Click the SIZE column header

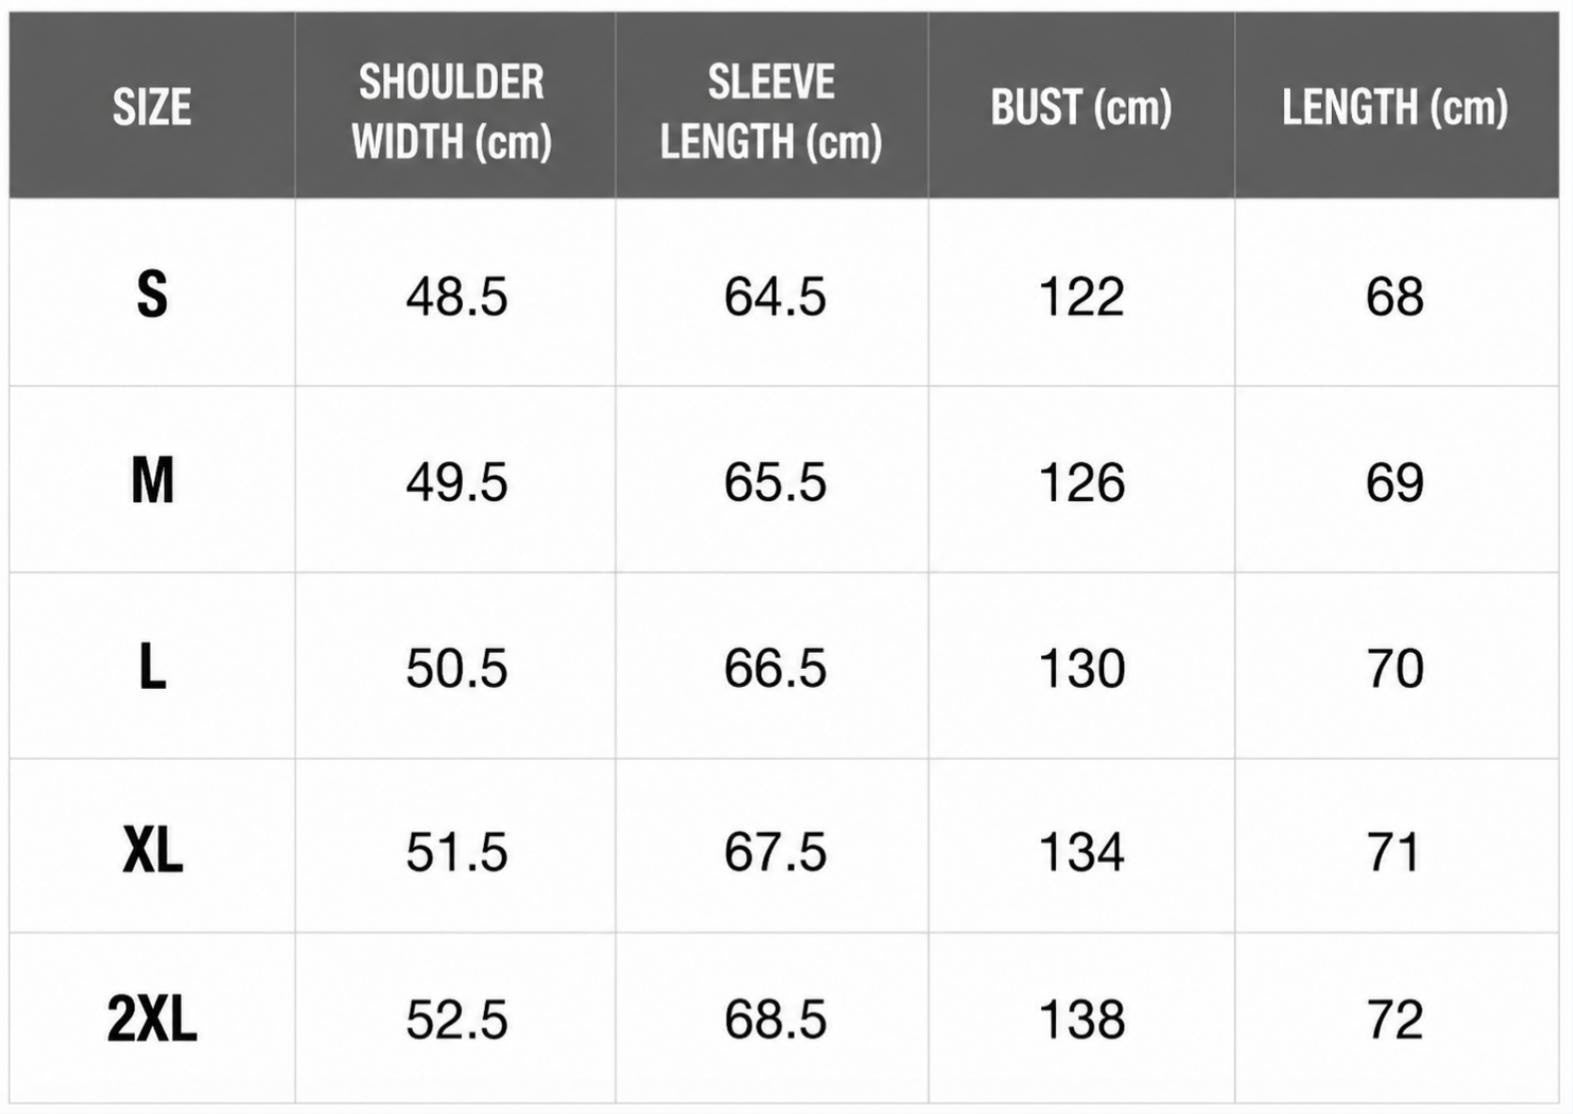[x=152, y=107]
